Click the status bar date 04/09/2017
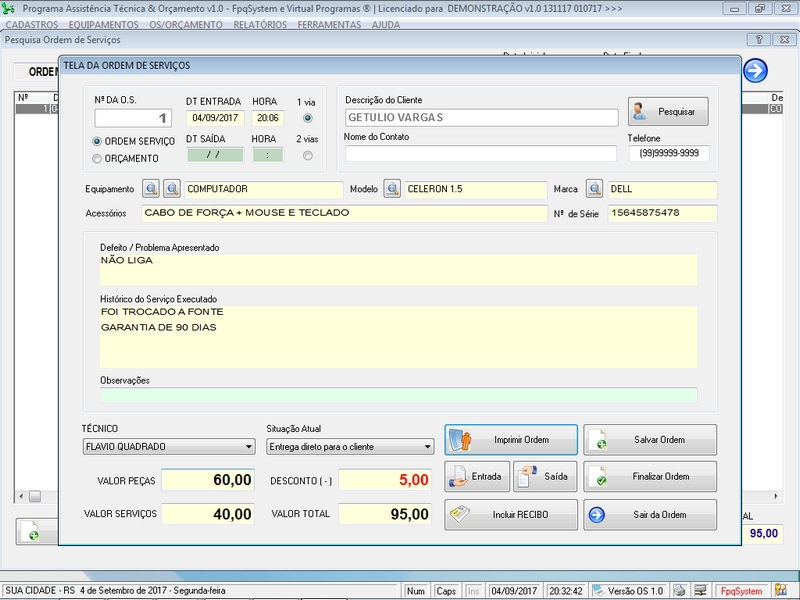Image resolution: width=800 pixels, height=600 pixels. tap(514, 591)
